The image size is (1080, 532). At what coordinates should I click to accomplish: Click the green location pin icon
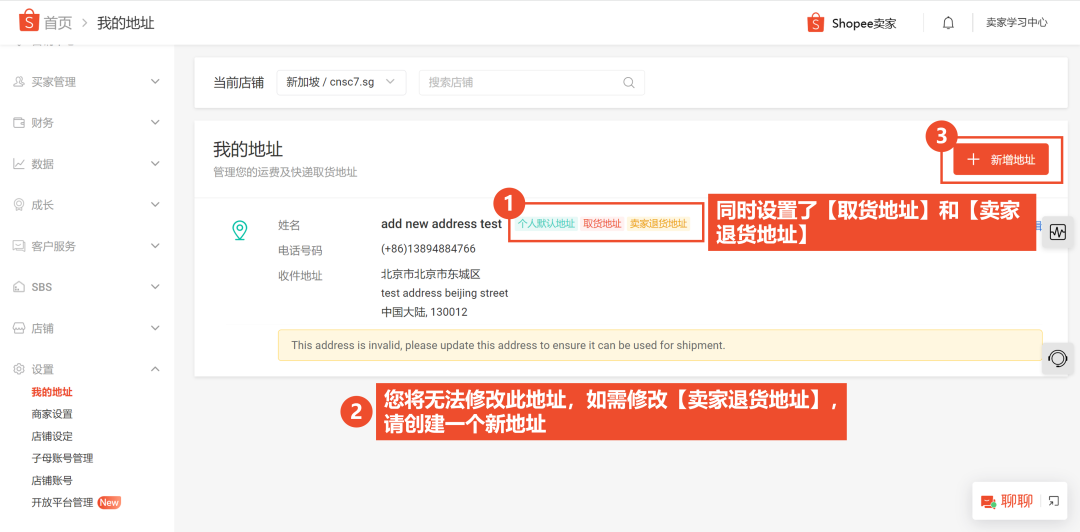tap(240, 231)
